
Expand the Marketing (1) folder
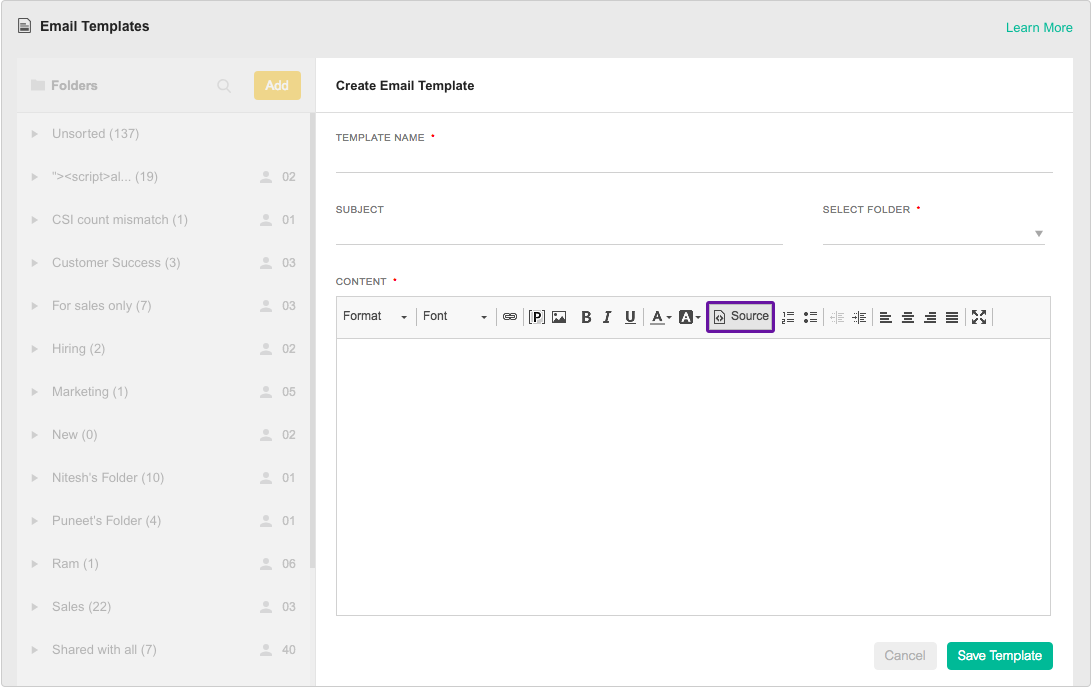click(35, 392)
